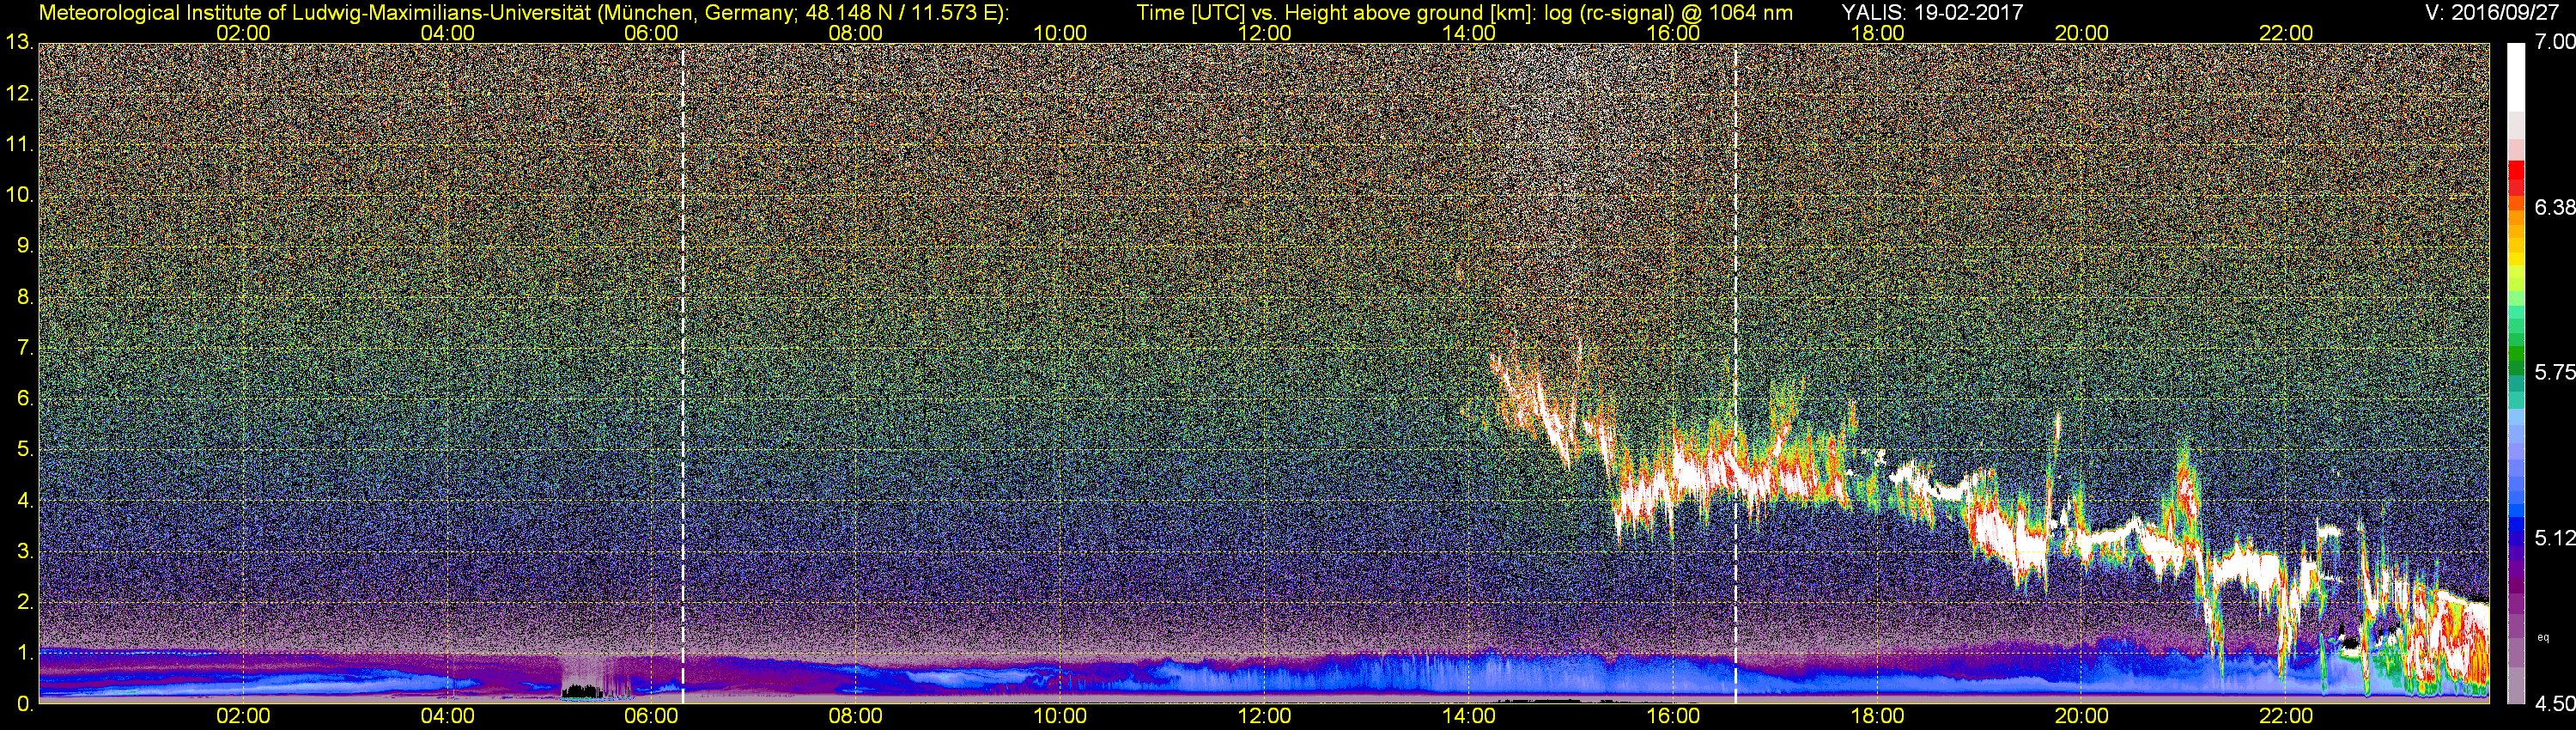Image resolution: width=2576 pixels, height=730 pixels.
Task: Click the 22:00 label on the top time axis
Action: coord(2286,33)
